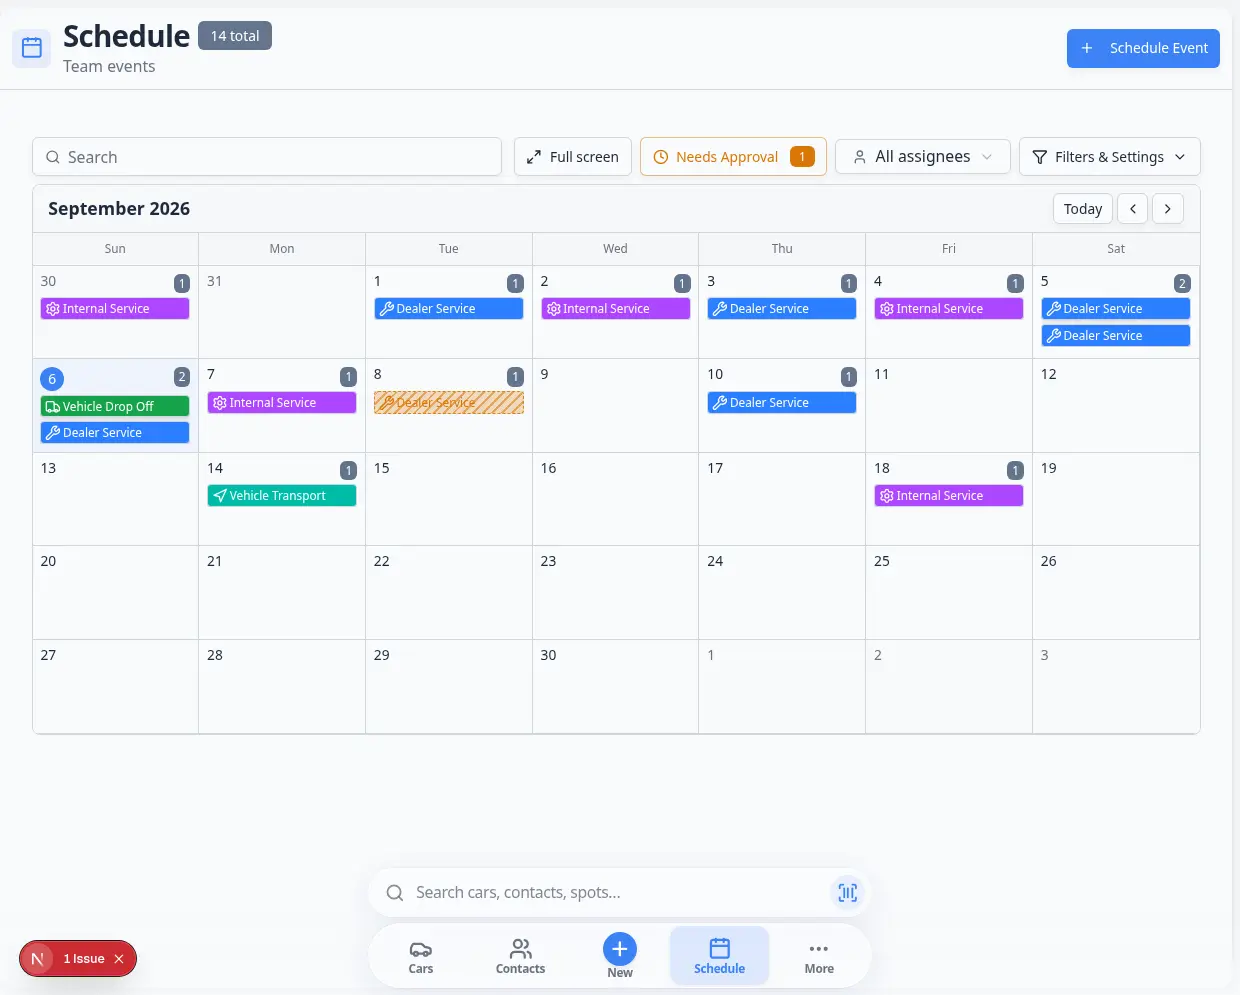1240x995 pixels.
Task: Select day 12 date number
Action: tap(1049, 374)
